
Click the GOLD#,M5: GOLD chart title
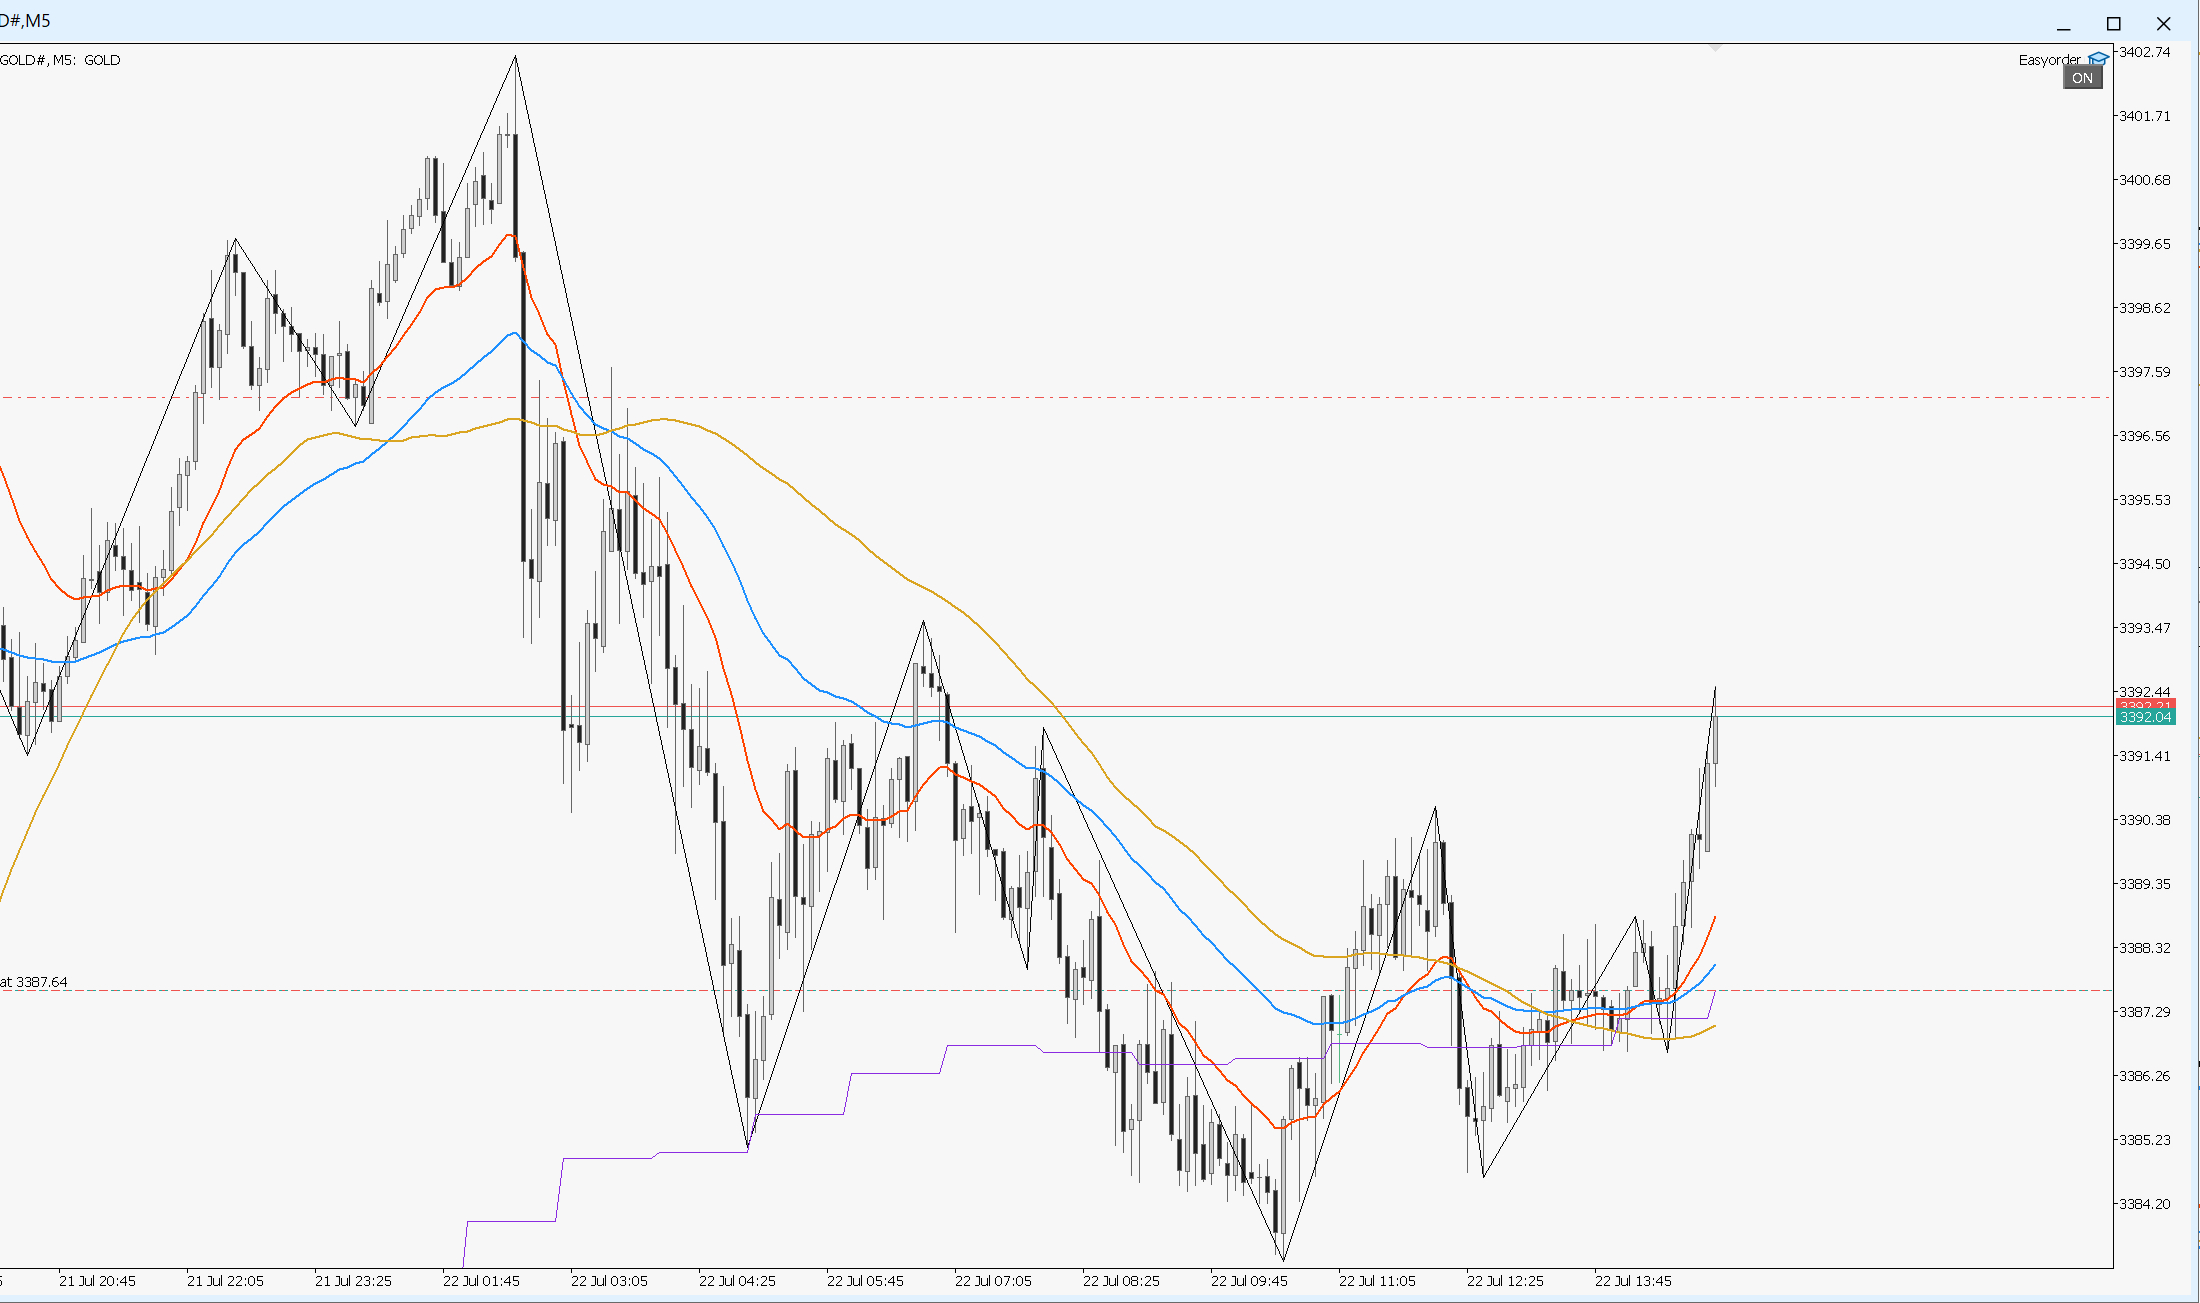coord(60,60)
